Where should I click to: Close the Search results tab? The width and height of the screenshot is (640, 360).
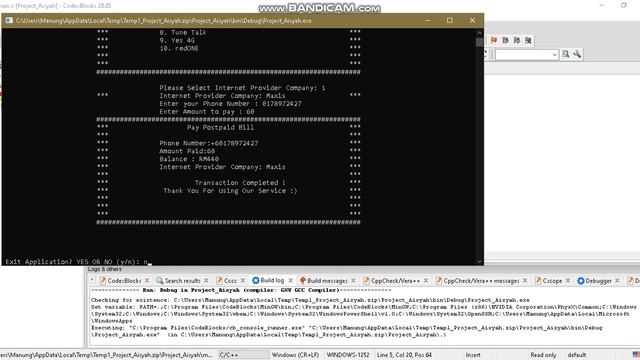pos(206,280)
